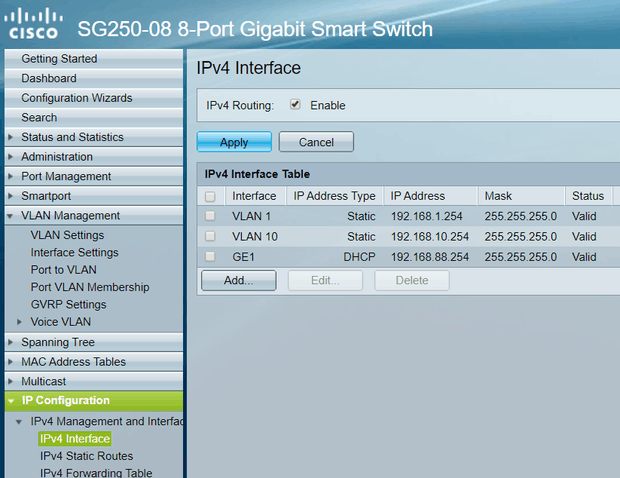Click the DHCP address type cell
The image size is (620, 478).
tap(359, 257)
